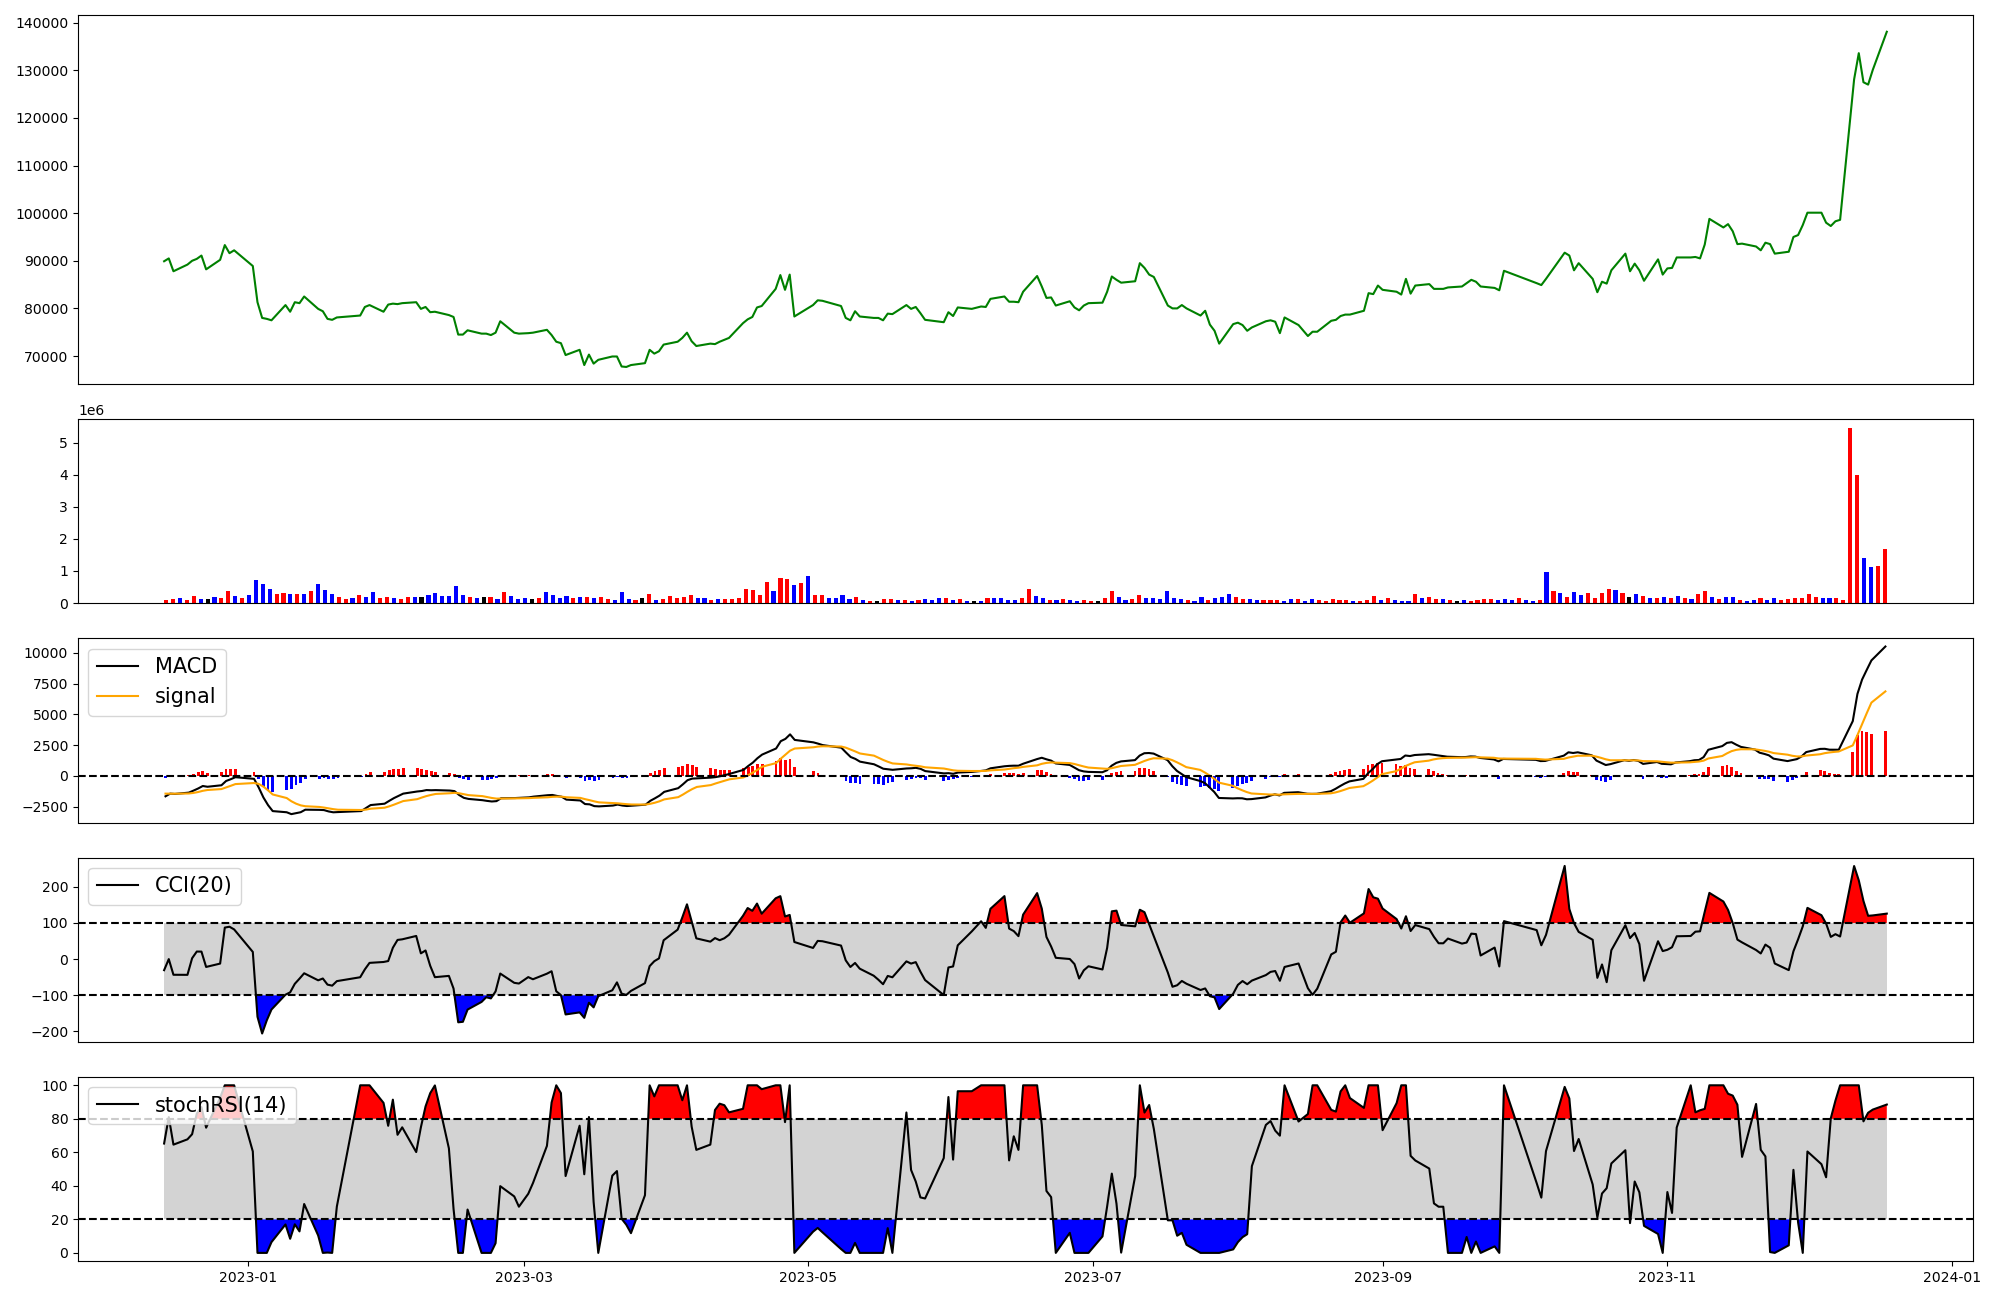Viewport: 2000px width, 1300px height.
Task: Click the 2023-03 x-axis date label
Action: tap(524, 1277)
